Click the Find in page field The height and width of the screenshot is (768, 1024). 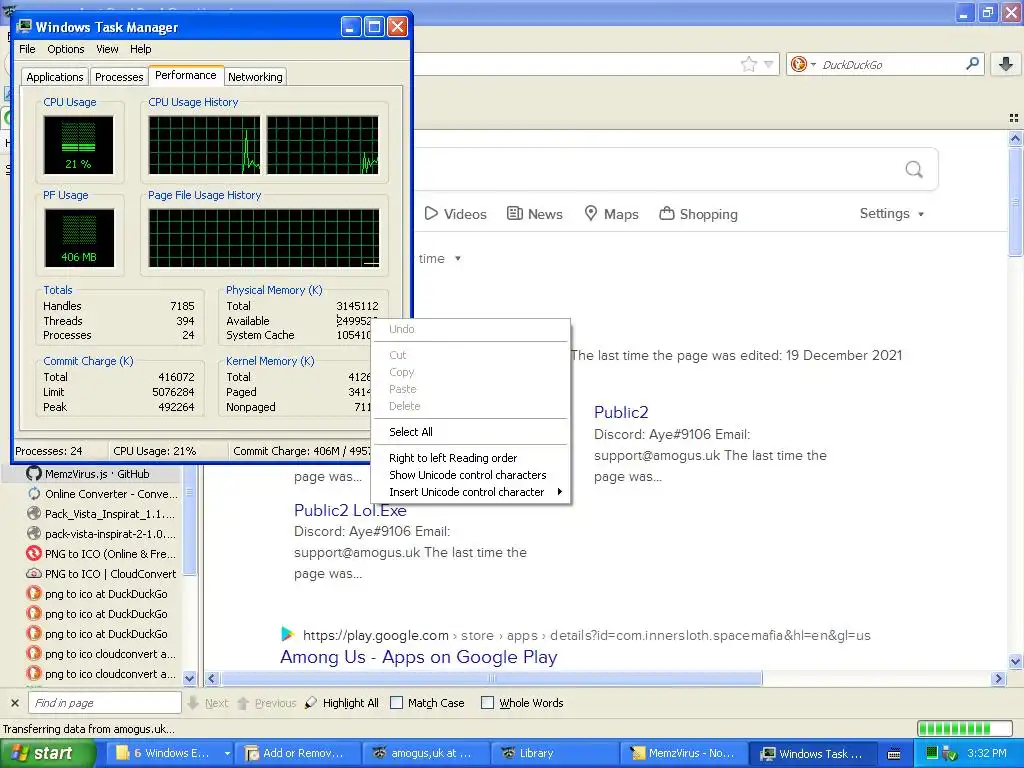tap(104, 703)
